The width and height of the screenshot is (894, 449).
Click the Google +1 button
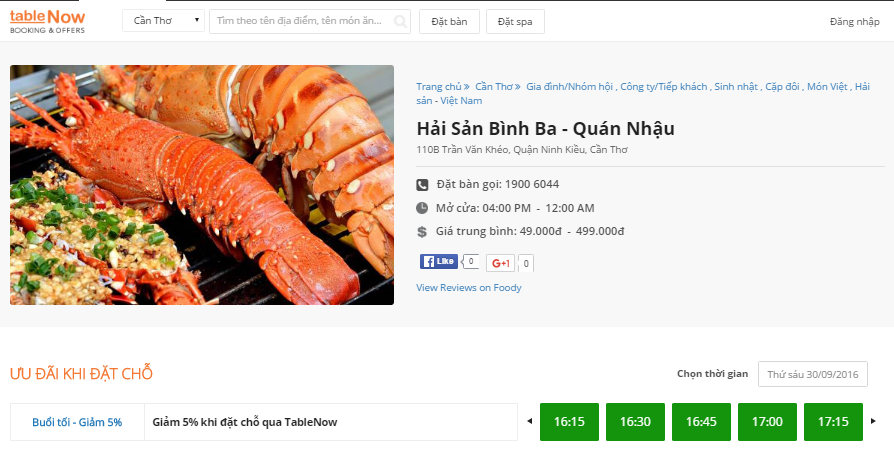[500, 263]
